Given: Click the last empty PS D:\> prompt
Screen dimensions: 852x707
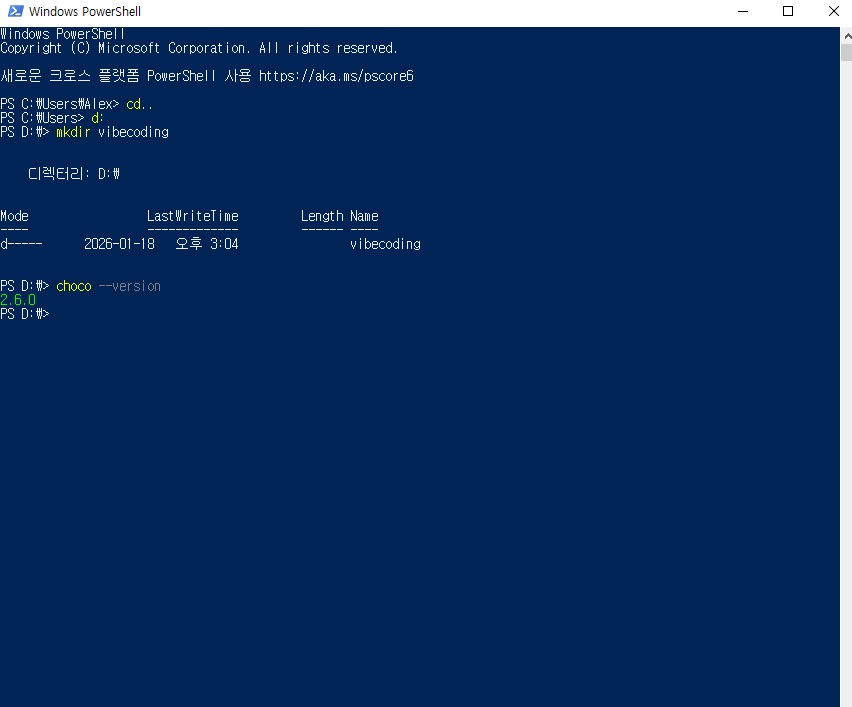Looking at the screenshot, I should 25,314.
